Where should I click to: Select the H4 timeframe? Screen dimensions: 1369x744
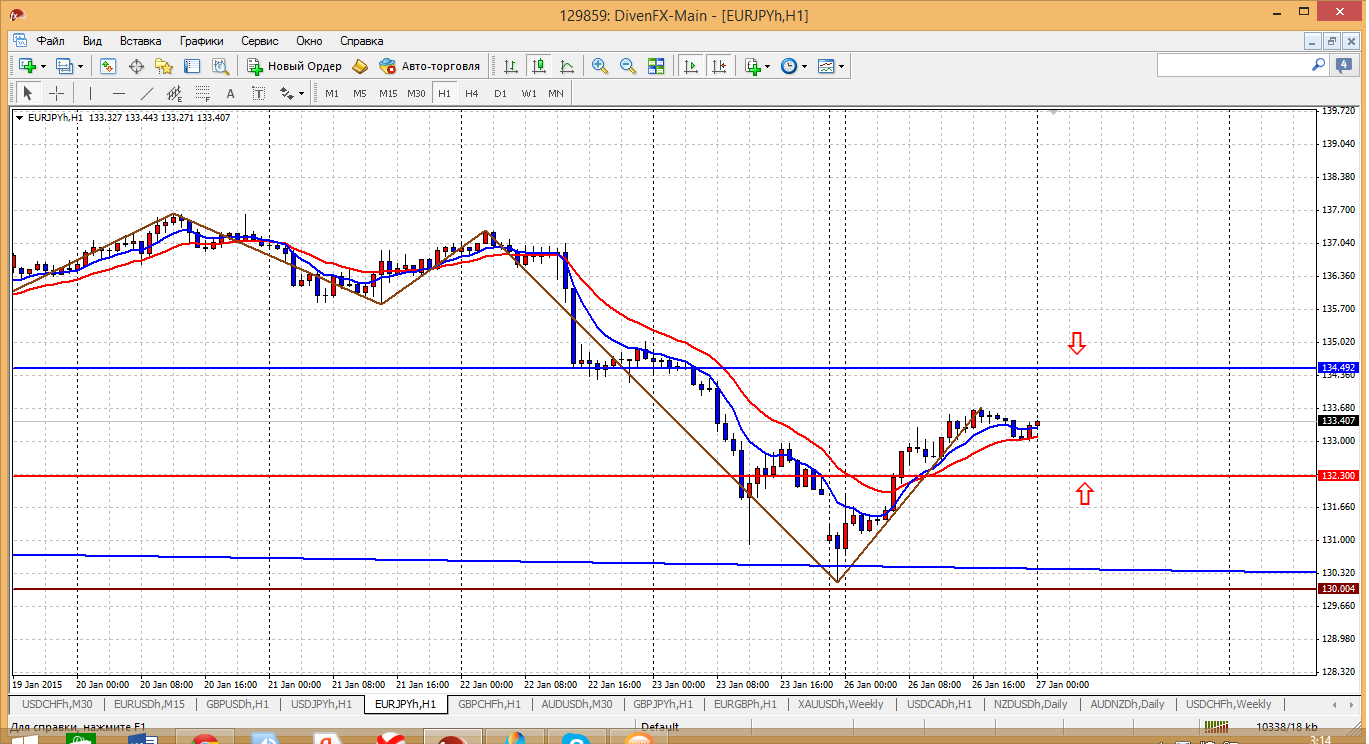click(472, 93)
